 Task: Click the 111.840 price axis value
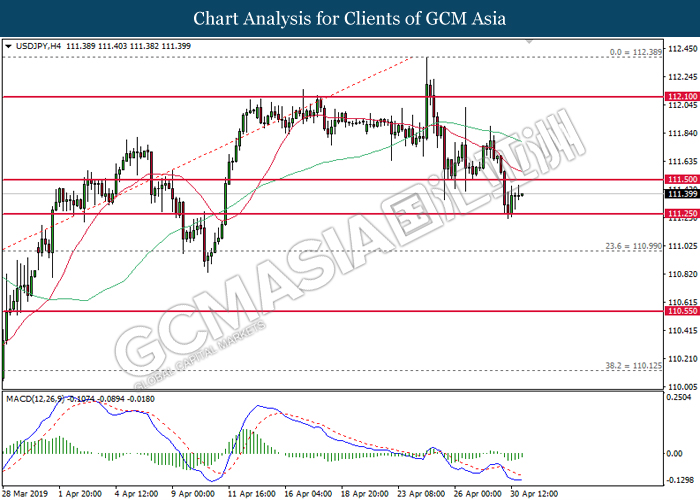coord(682,133)
